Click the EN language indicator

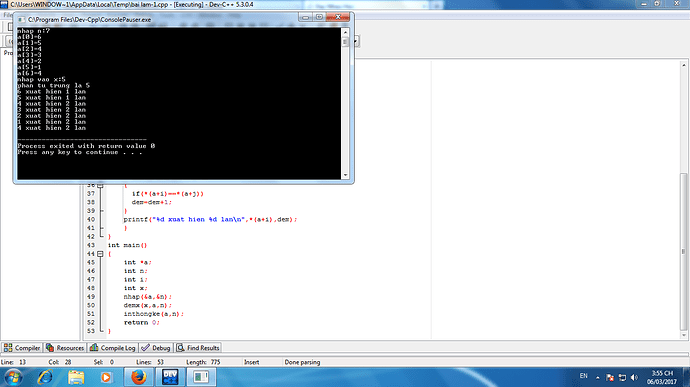[x=584, y=376]
